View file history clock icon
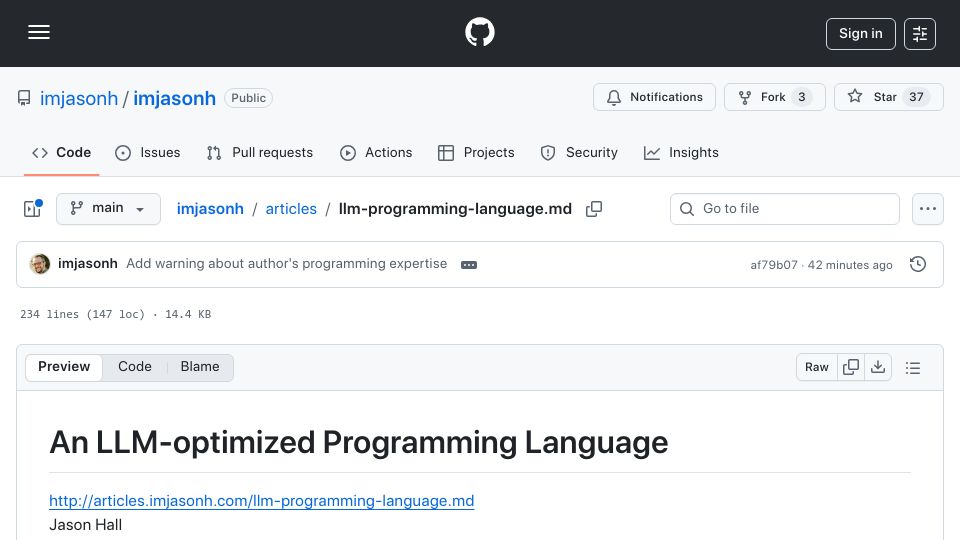This screenshot has height=540, width=960. pos(918,264)
